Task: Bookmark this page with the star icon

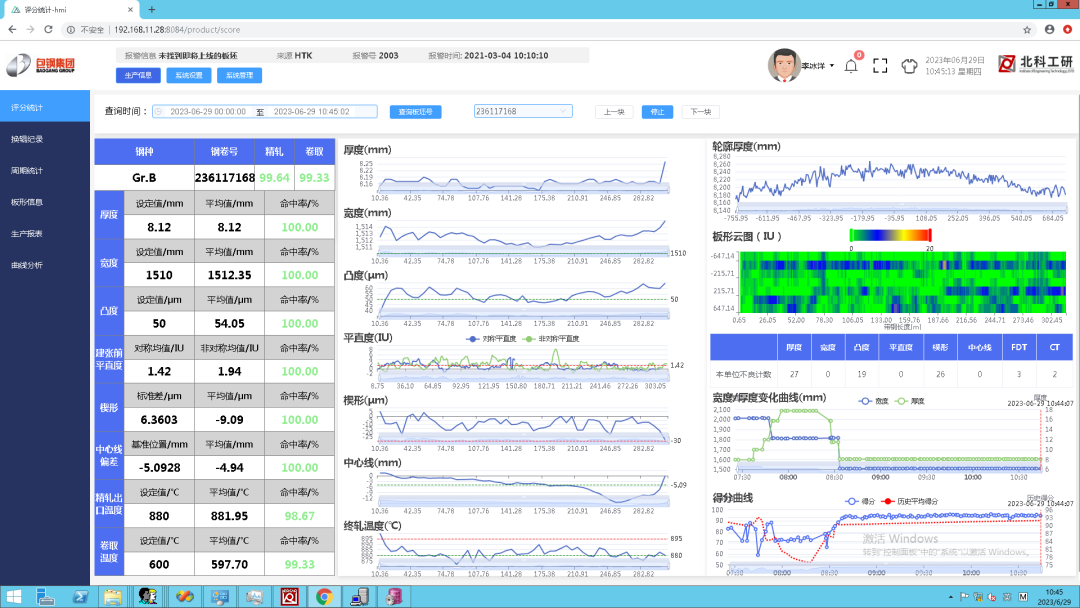Action: tap(1027, 30)
